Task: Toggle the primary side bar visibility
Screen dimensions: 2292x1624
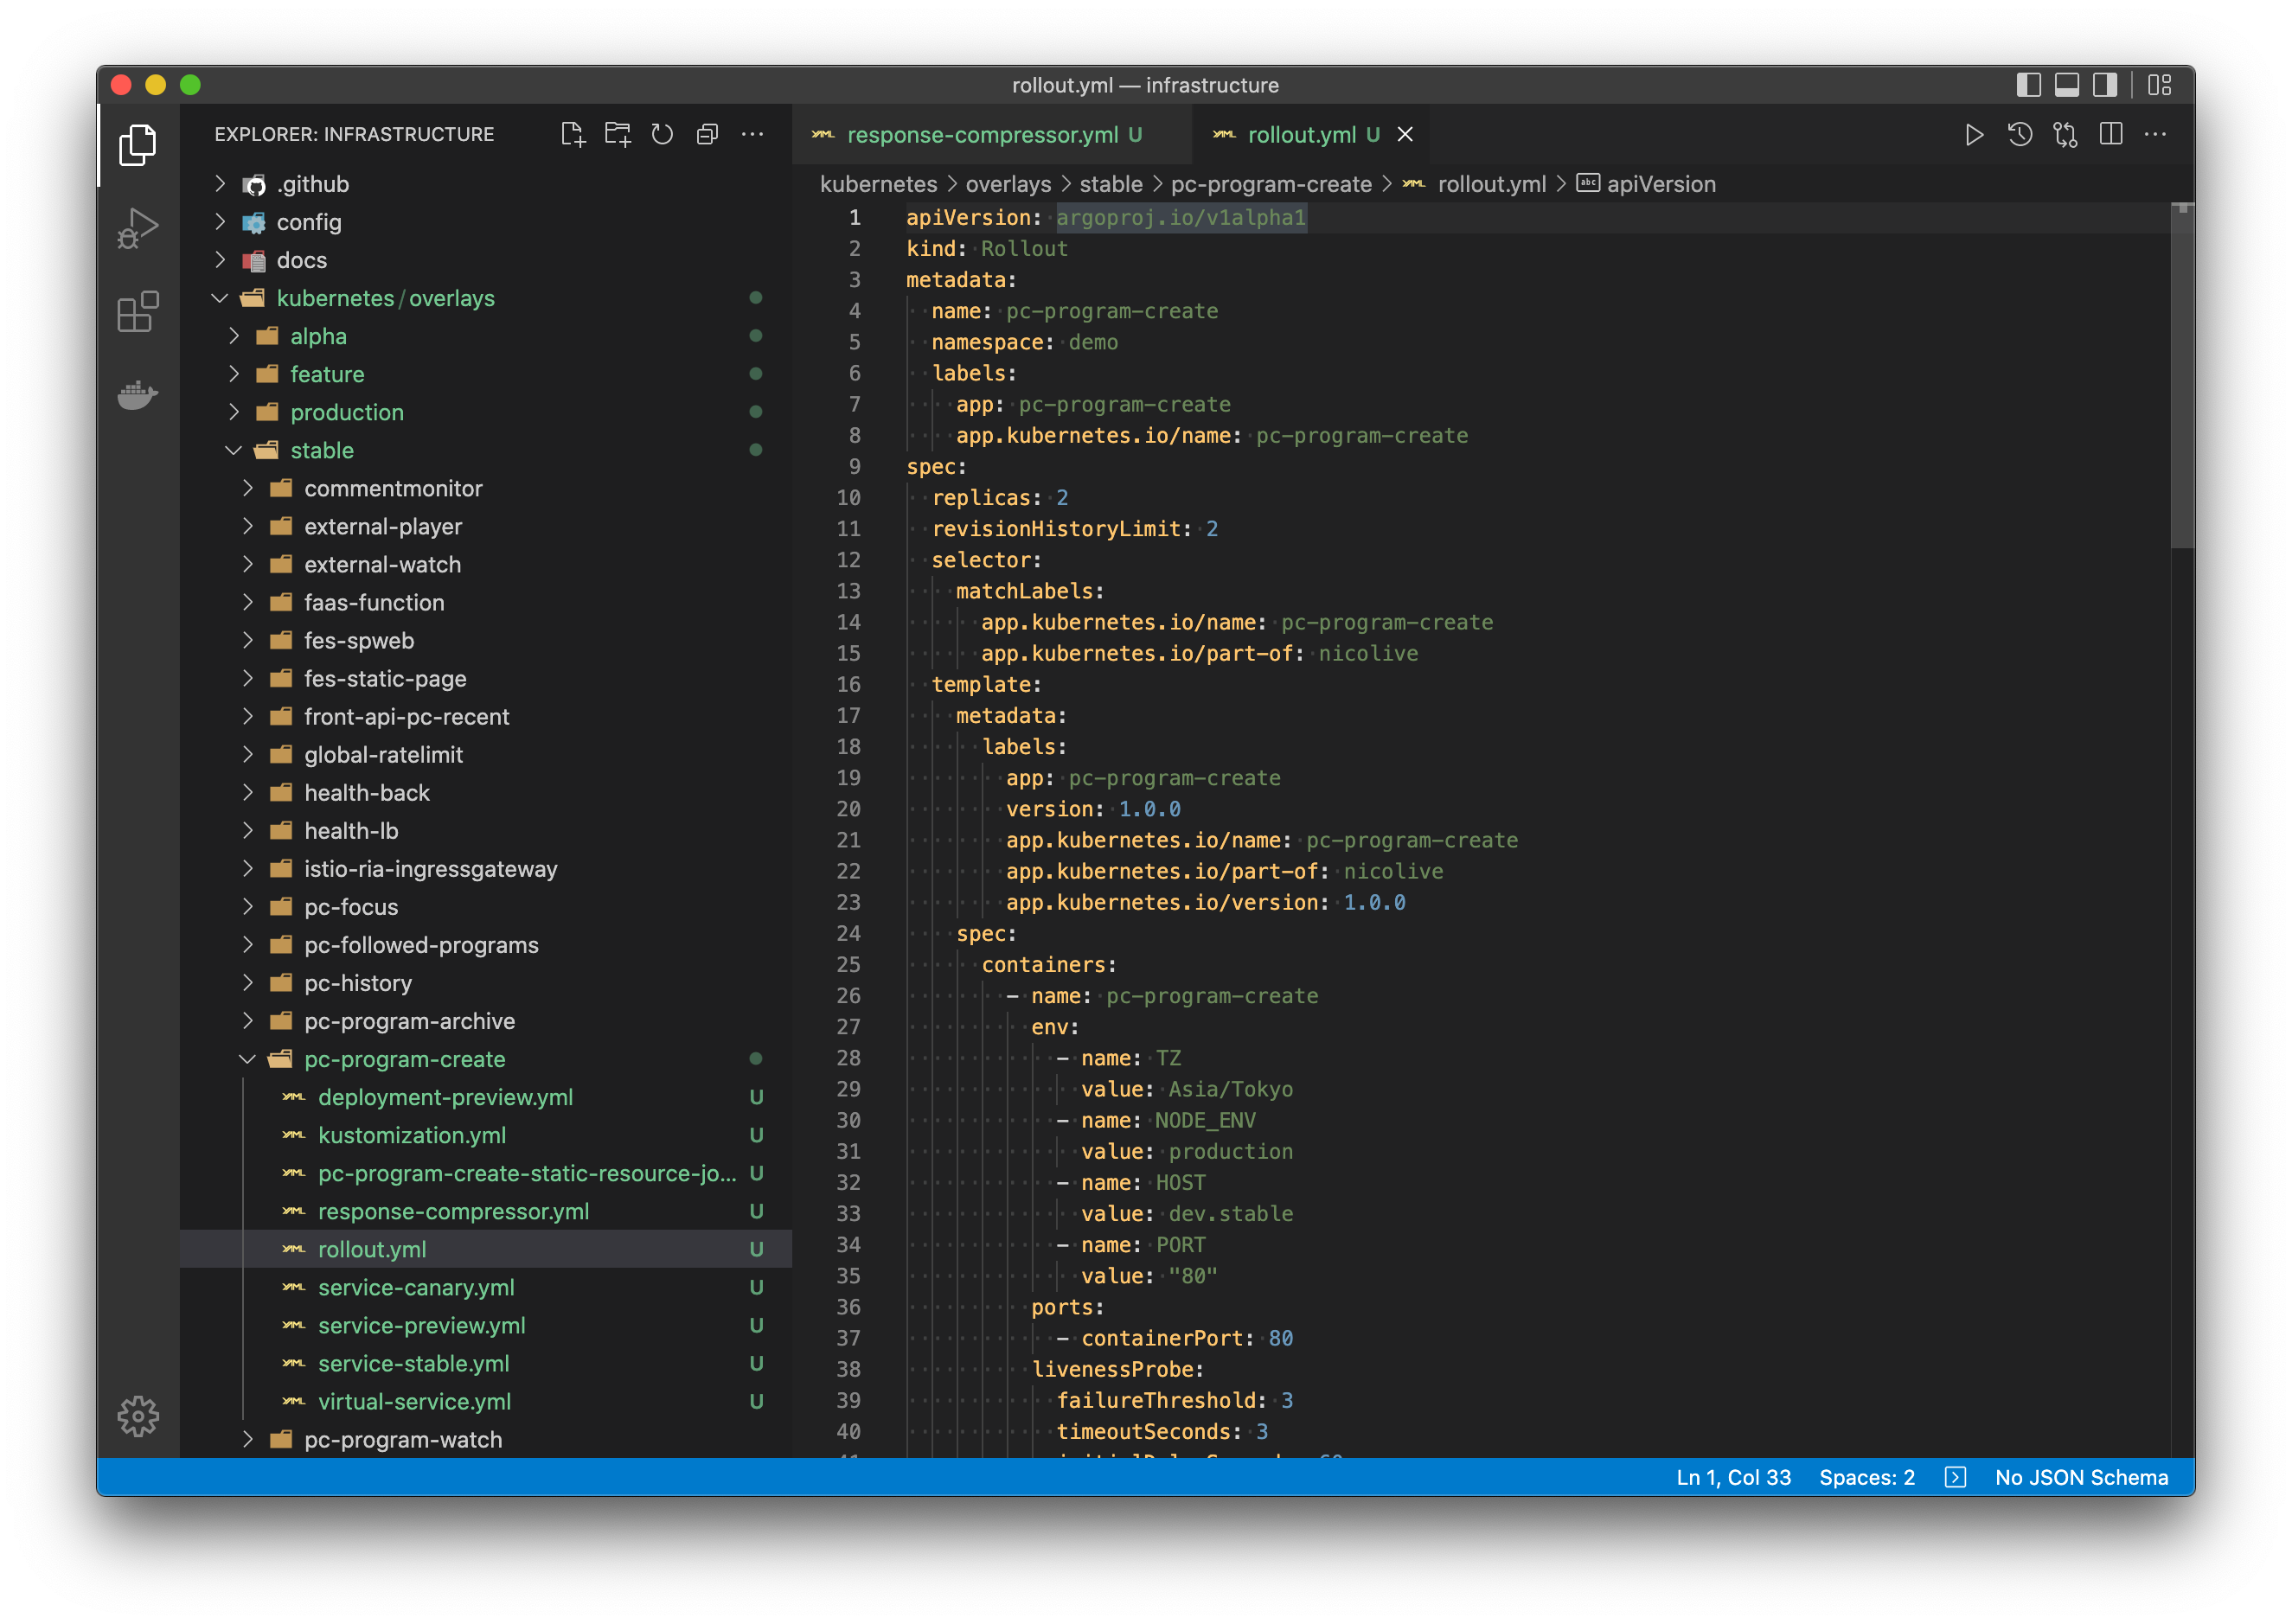Action: pos(2028,85)
